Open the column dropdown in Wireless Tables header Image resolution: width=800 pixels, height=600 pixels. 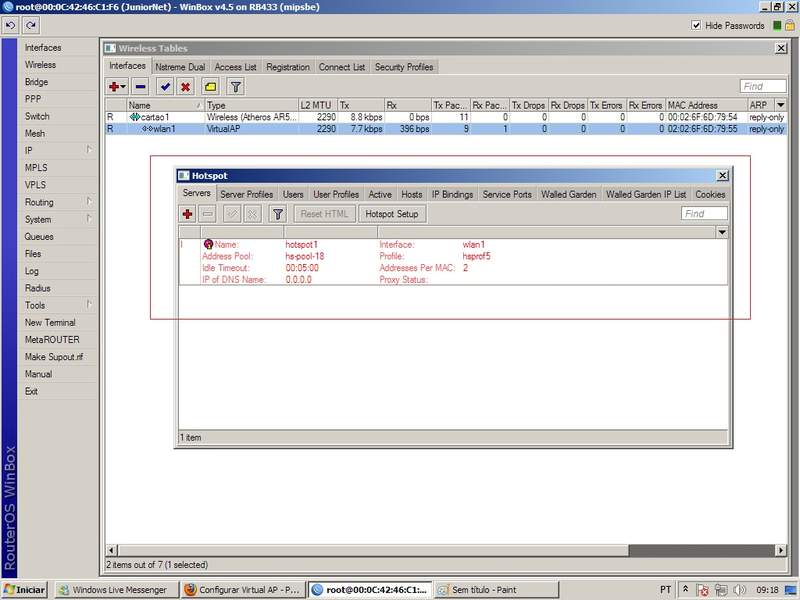[x=781, y=105]
